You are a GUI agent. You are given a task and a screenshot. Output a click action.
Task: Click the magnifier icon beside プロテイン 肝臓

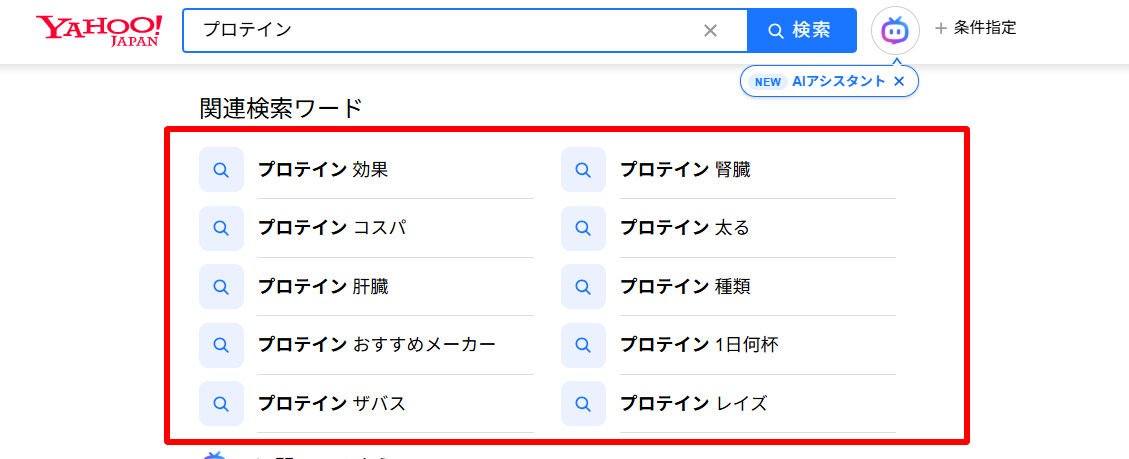click(222, 286)
